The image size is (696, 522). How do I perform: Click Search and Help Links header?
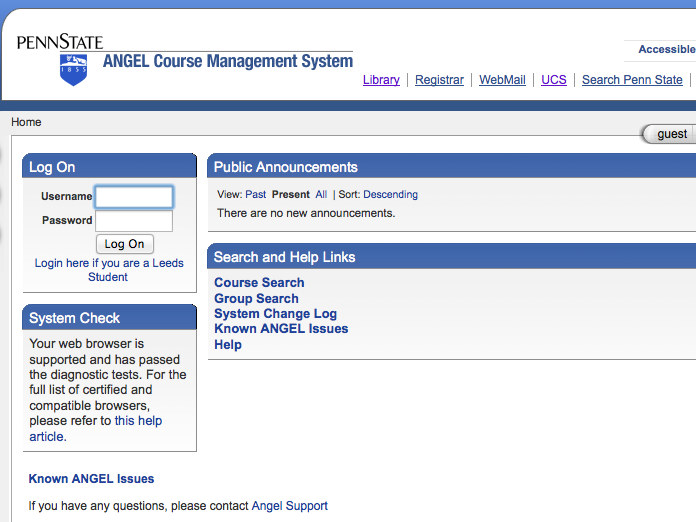[x=451, y=256]
